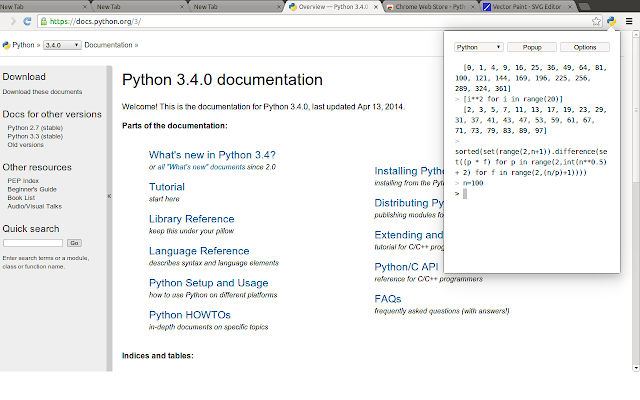Click the Popup button in extension panel
640x400 pixels.
pos(532,47)
